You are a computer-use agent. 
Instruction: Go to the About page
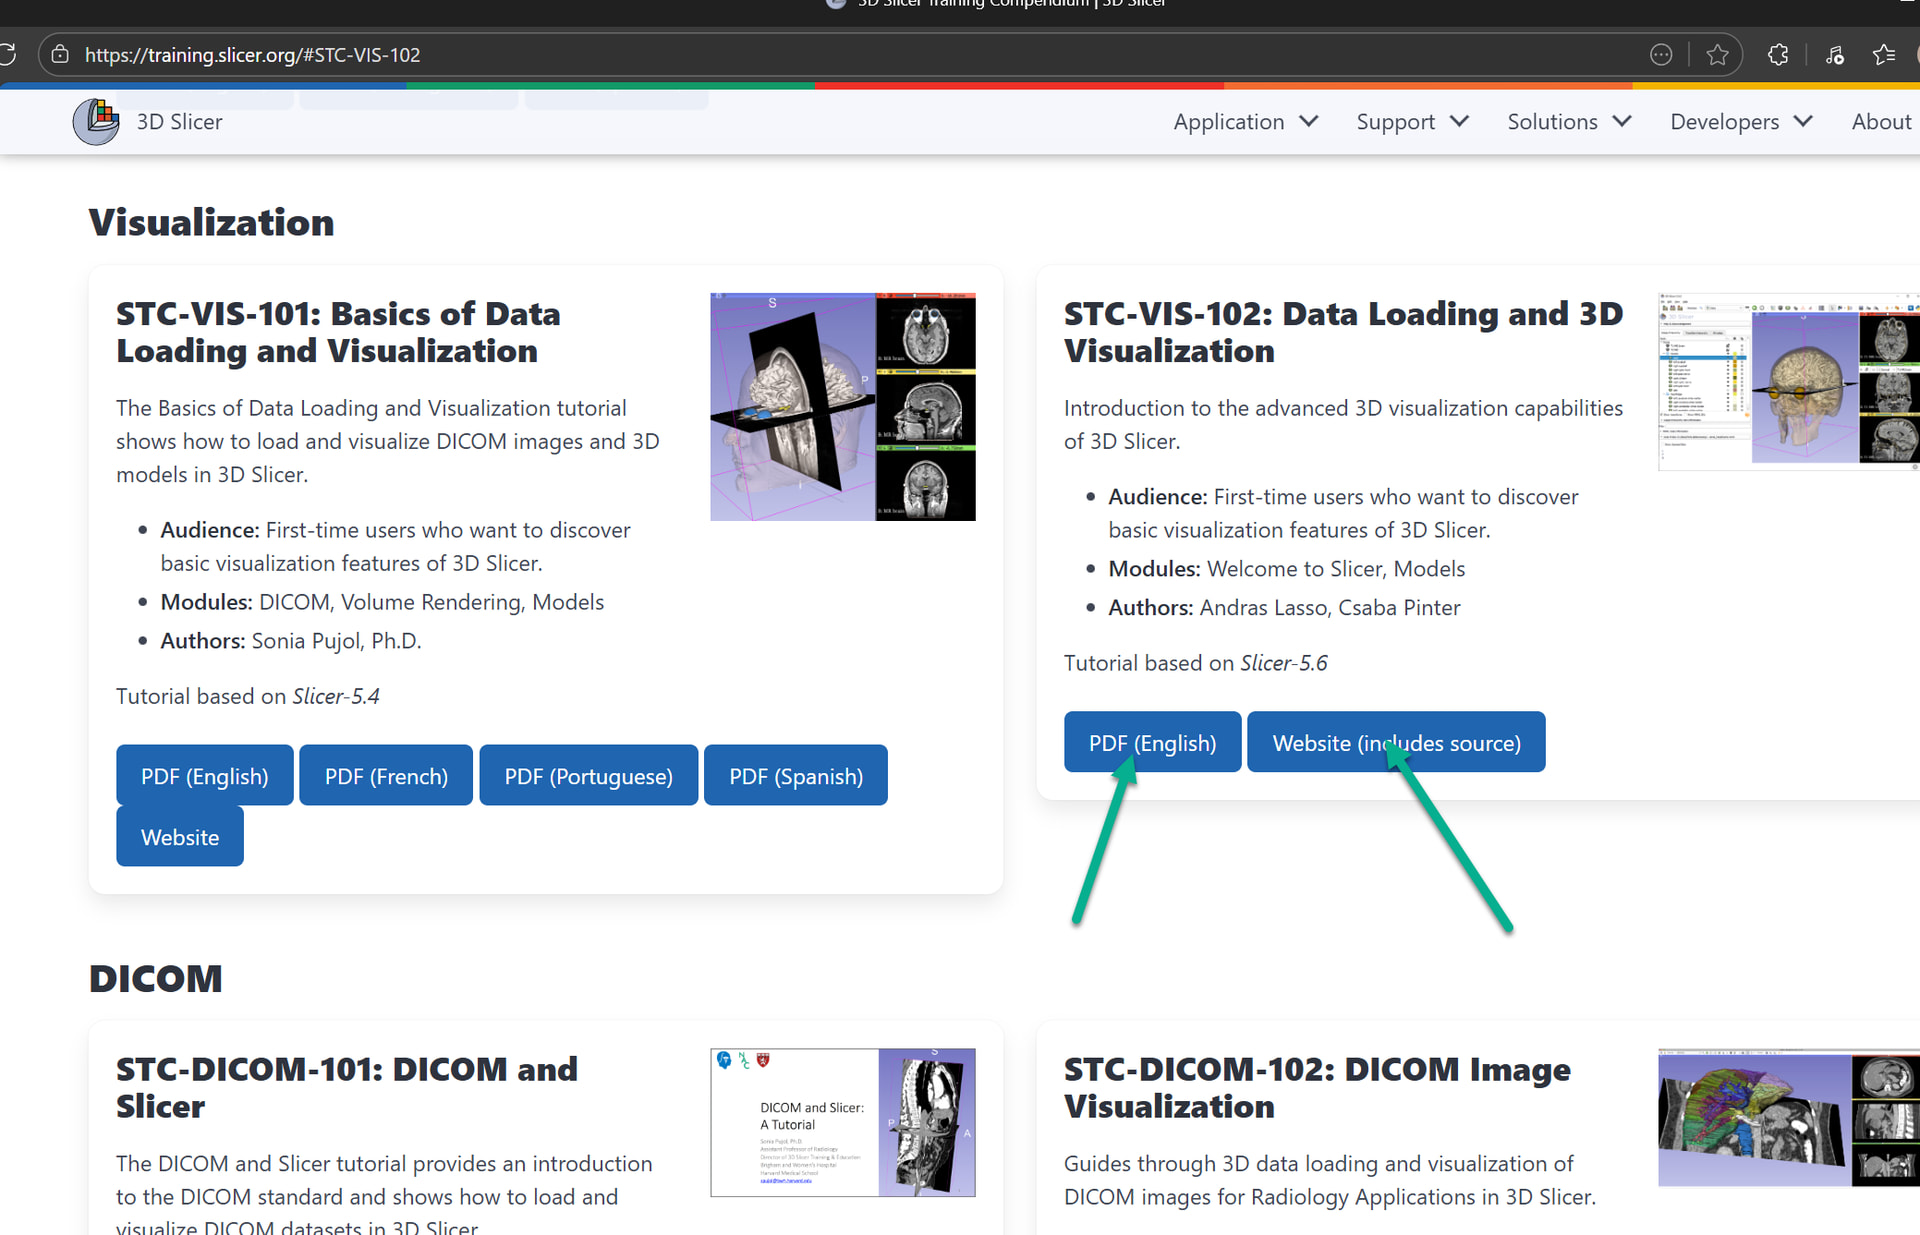(x=1880, y=122)
